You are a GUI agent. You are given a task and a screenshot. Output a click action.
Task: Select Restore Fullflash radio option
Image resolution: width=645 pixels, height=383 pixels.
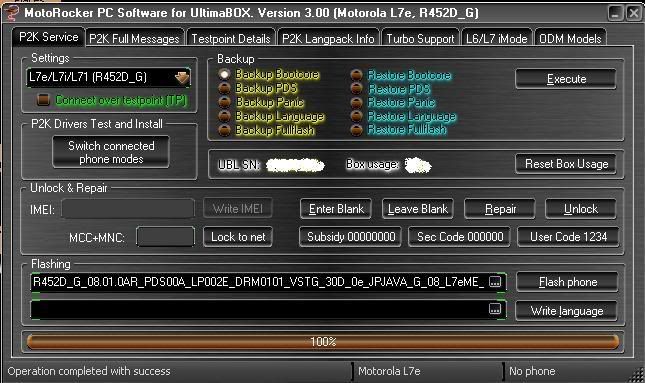click(x=356, y=130)
